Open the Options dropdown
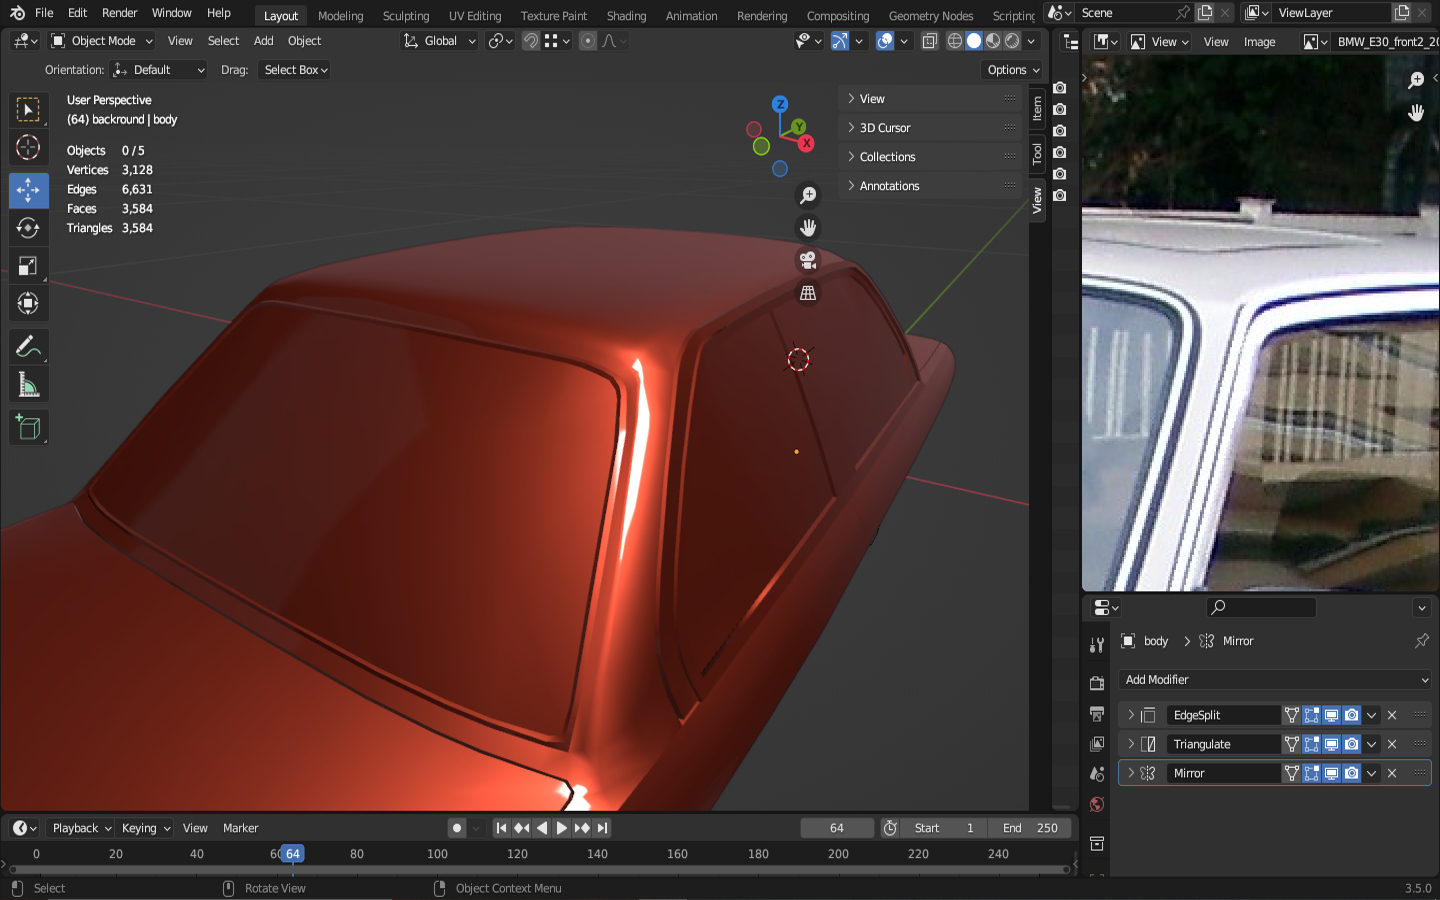 pos(1012,70)
